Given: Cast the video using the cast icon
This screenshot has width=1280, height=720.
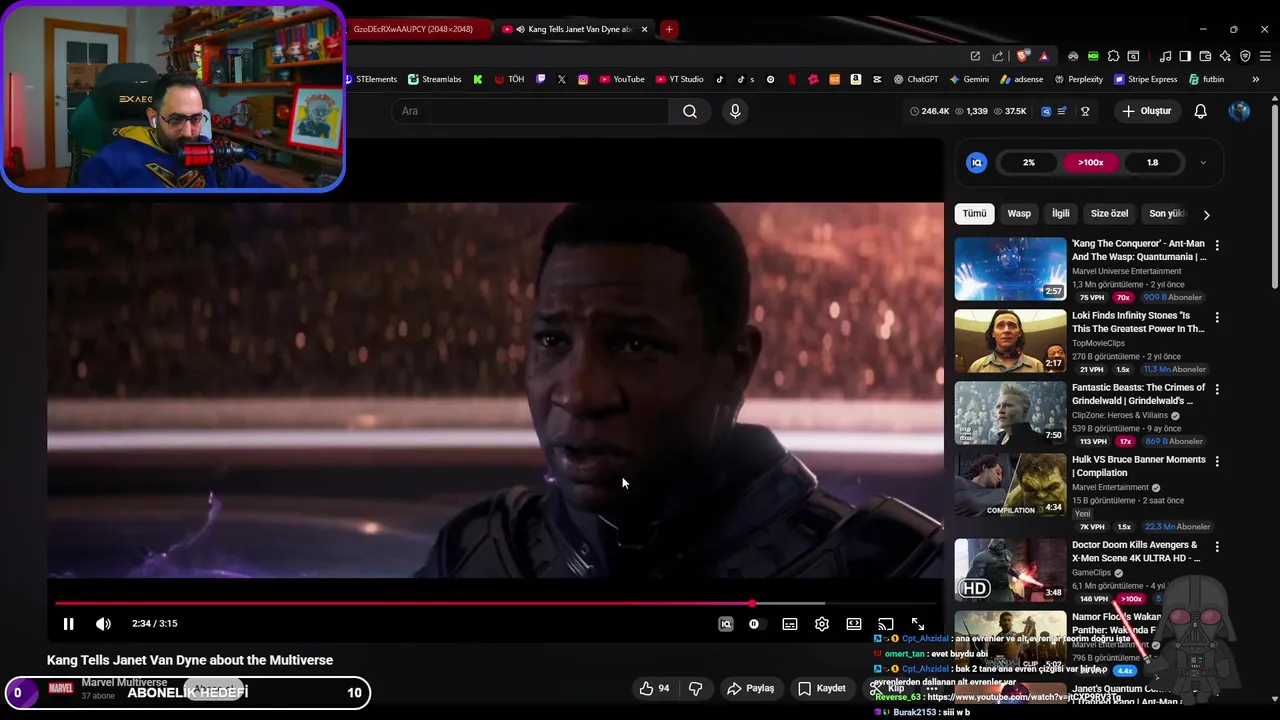Looking at the screenshot, I should click(x=886, y=624).
